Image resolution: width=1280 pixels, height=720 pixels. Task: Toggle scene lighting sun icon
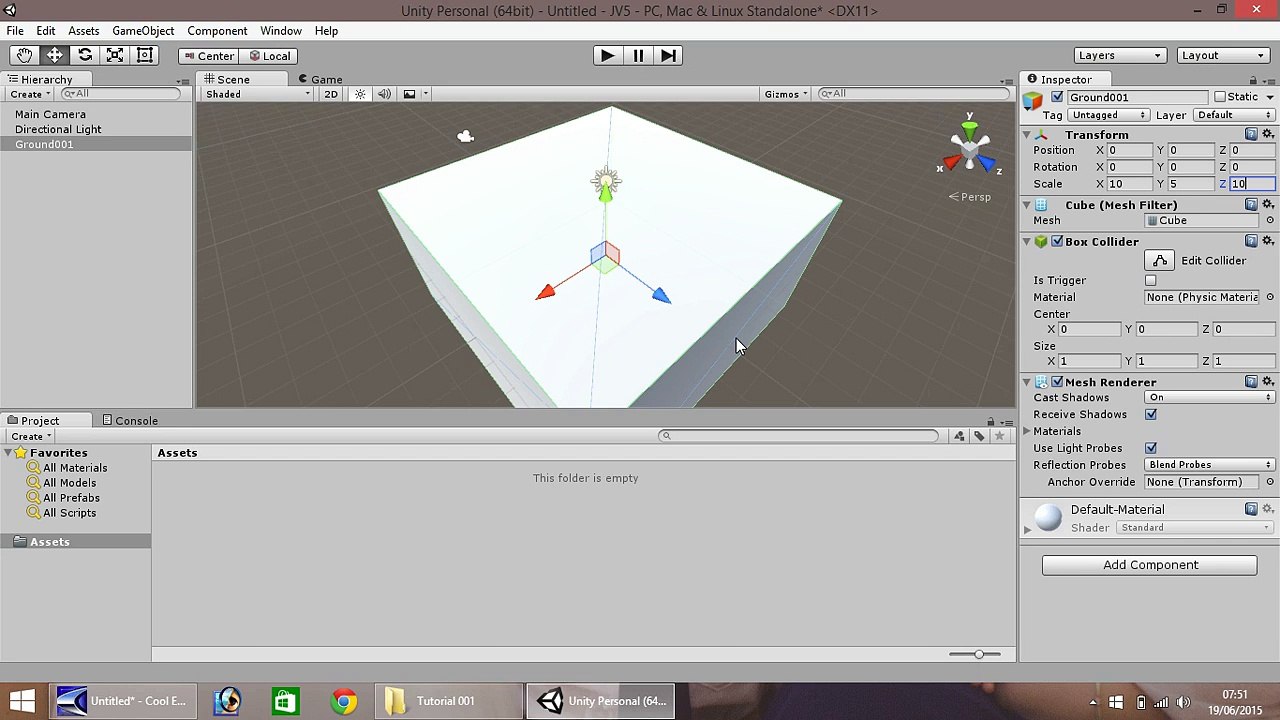(x=360, y=94)
